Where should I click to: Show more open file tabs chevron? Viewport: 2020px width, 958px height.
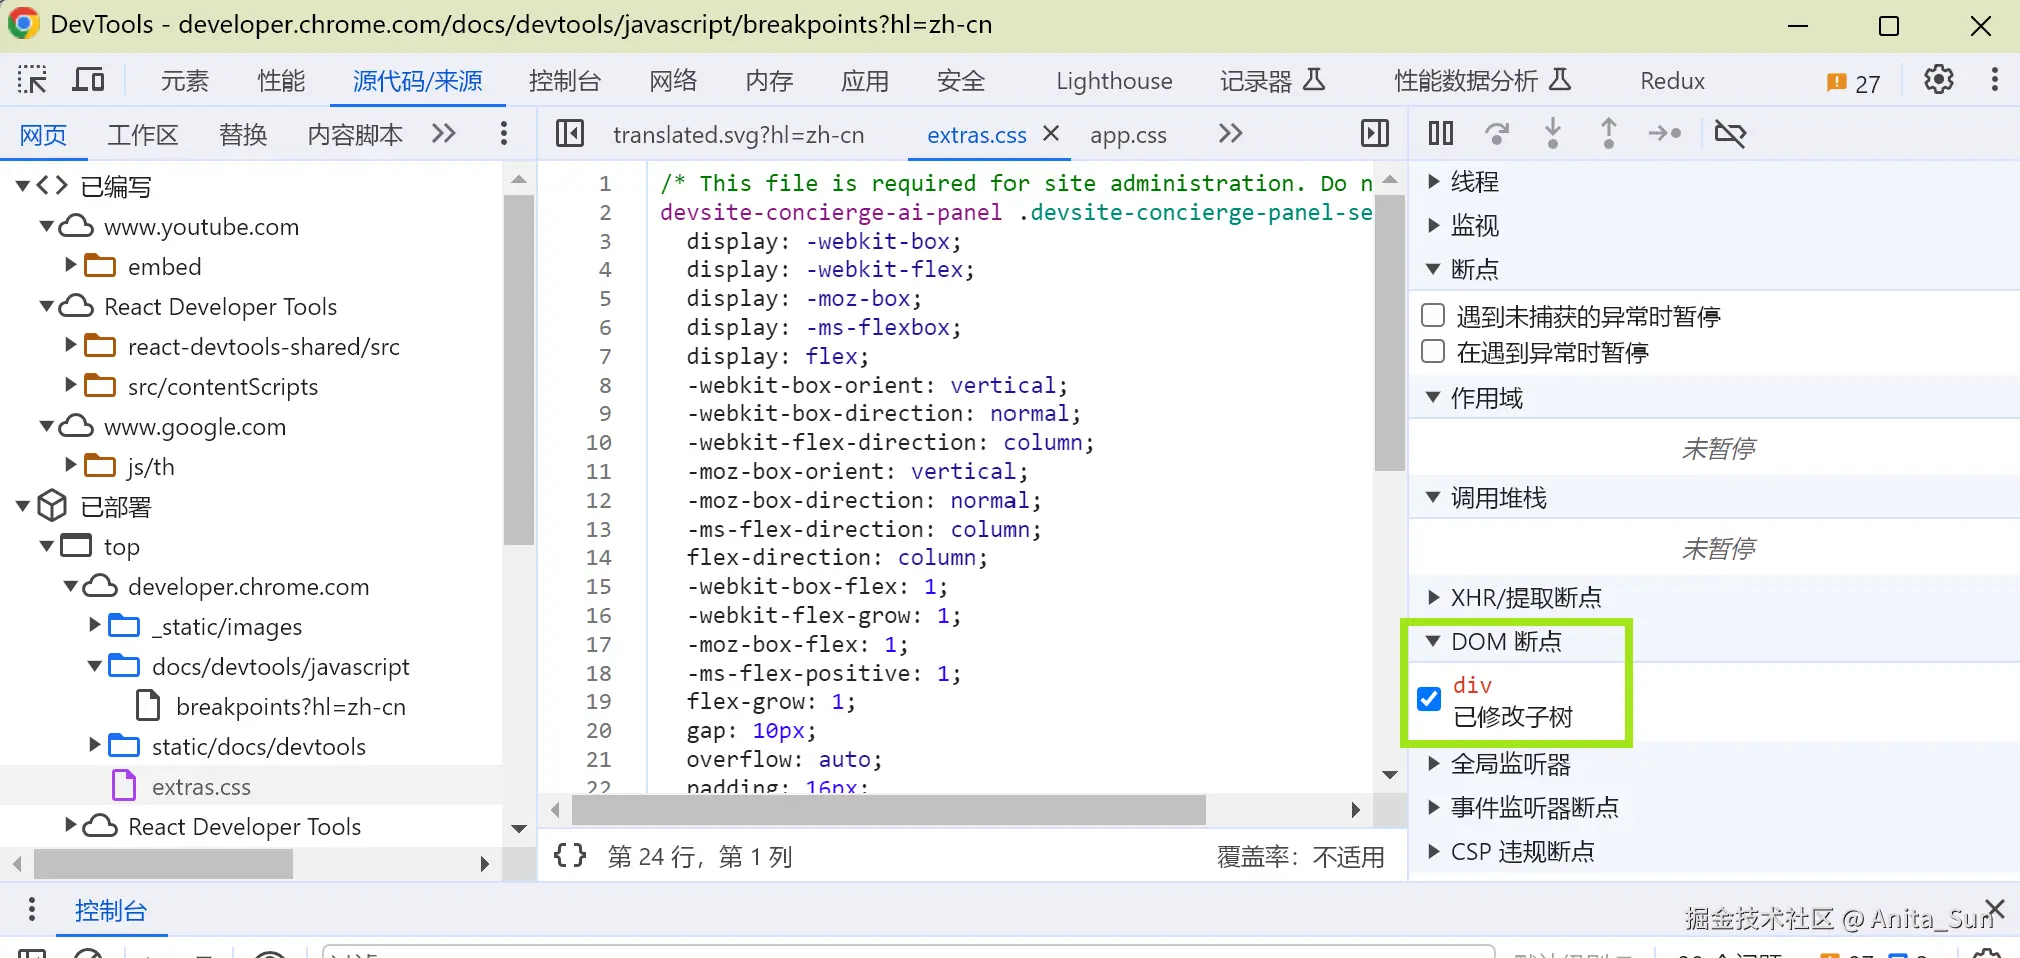pos(1231,133)
